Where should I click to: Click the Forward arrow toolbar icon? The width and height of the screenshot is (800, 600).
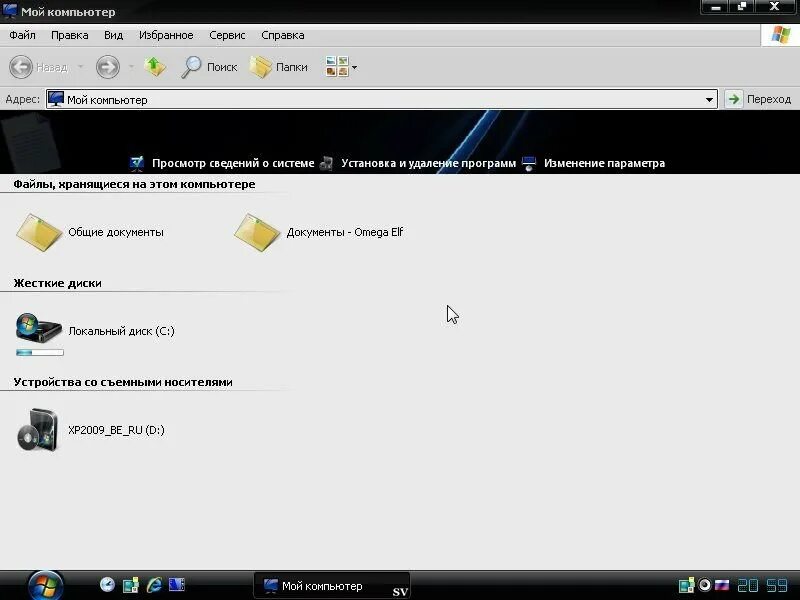108,67
